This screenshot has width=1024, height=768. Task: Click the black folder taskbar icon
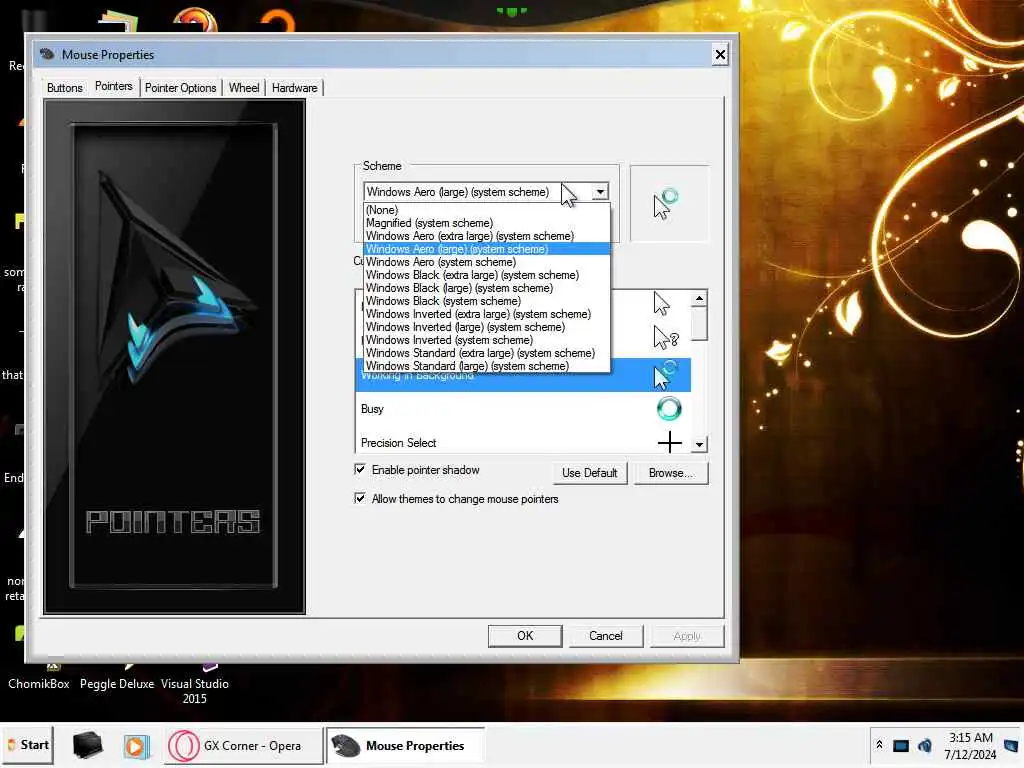click(88, 745)
